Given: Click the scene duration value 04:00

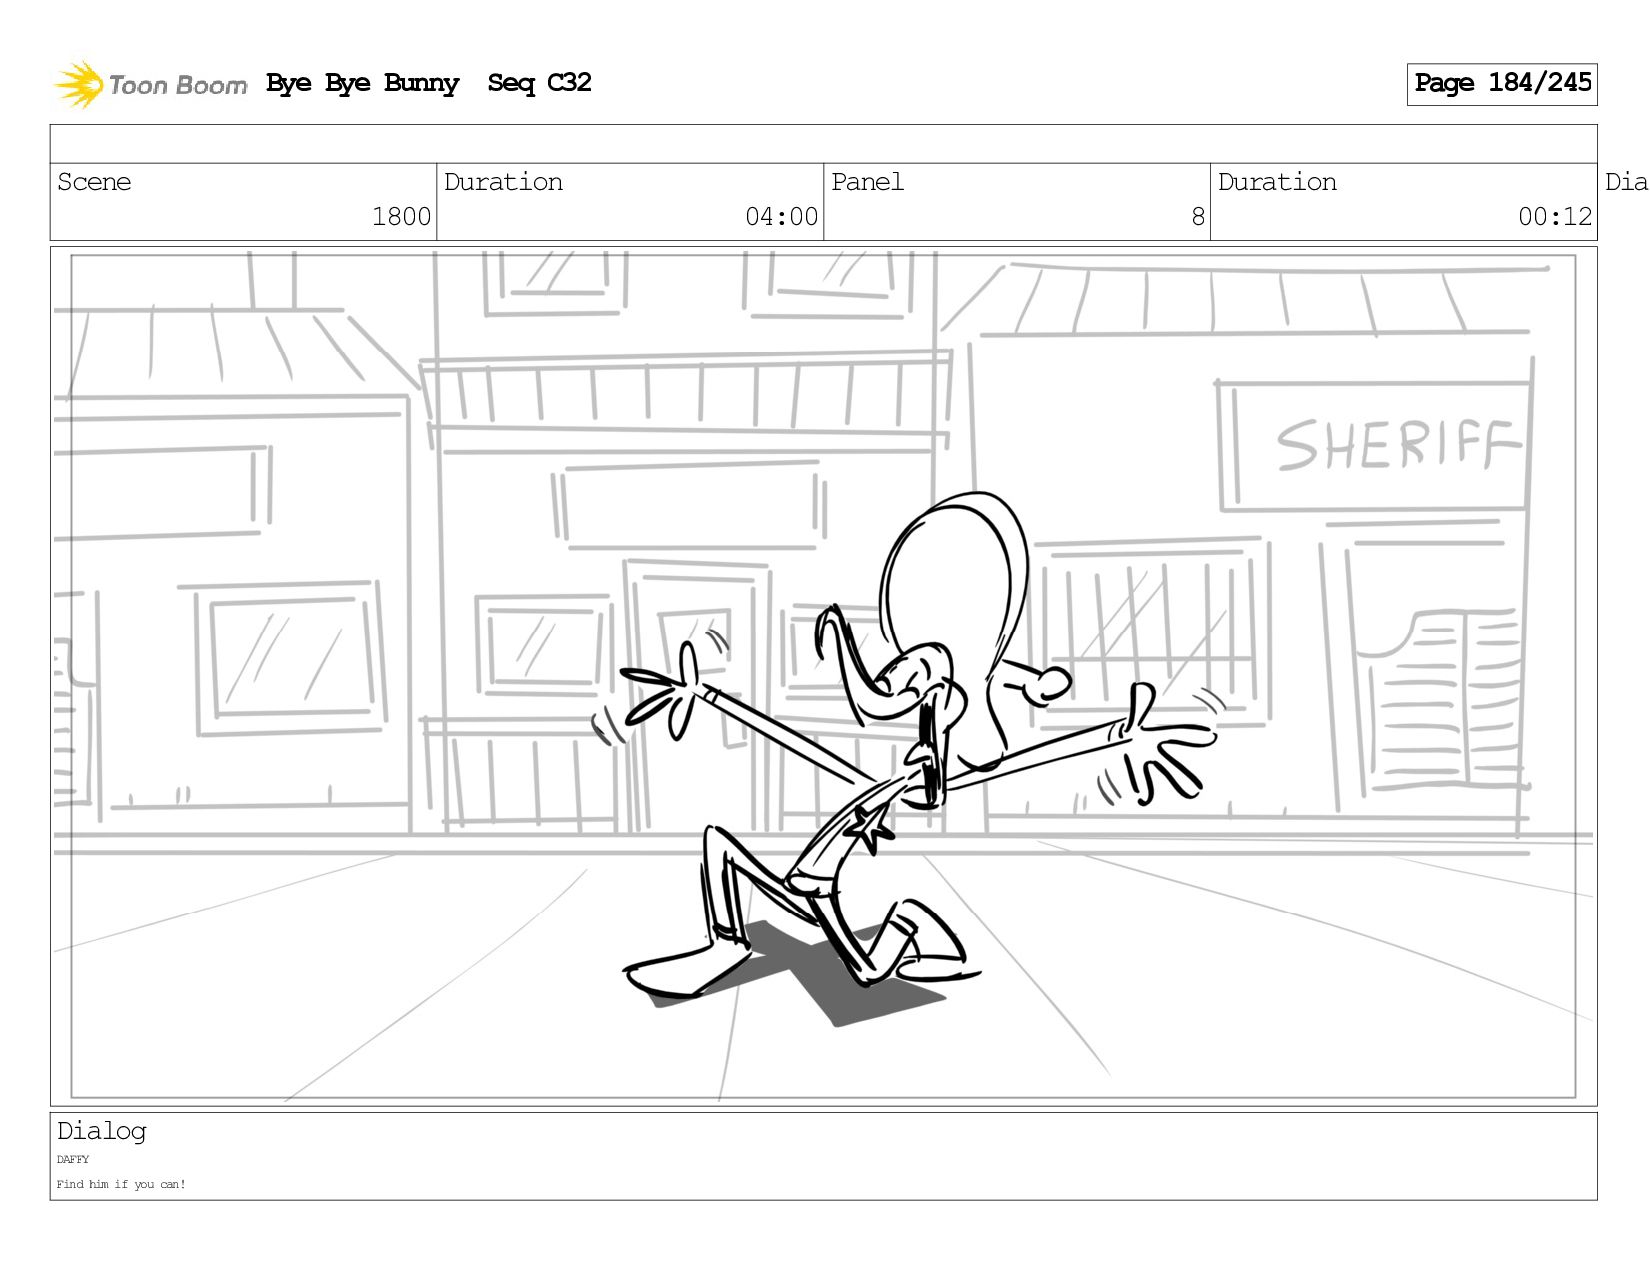Looking at the screenshot, I should tap(781, 217).
